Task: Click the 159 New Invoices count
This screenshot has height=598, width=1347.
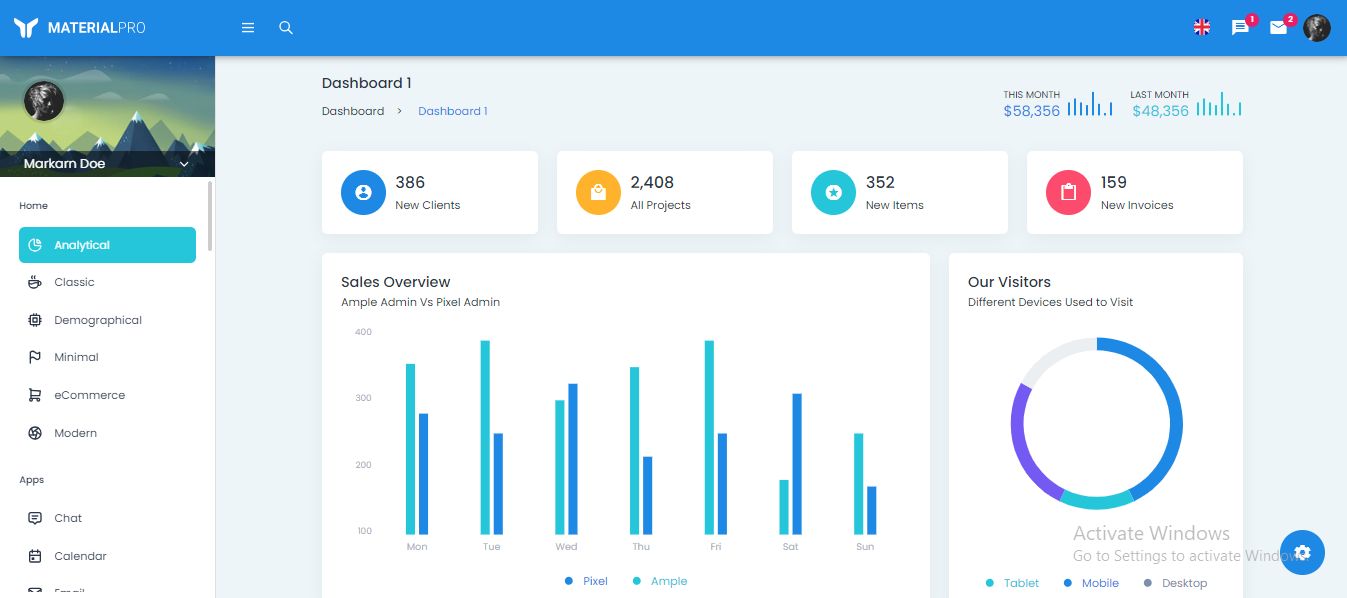Action: 1114,182
